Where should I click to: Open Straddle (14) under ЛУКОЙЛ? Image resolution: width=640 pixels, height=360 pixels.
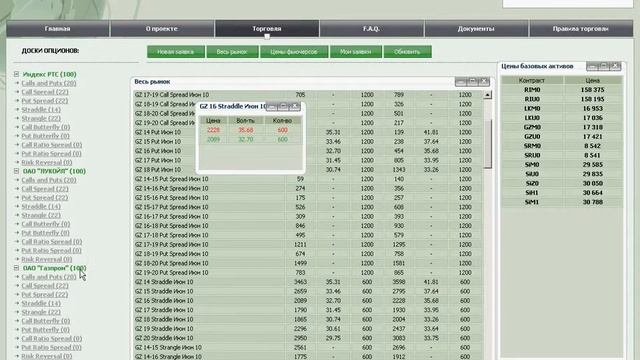pyautogui.click(x=41, y=206)
